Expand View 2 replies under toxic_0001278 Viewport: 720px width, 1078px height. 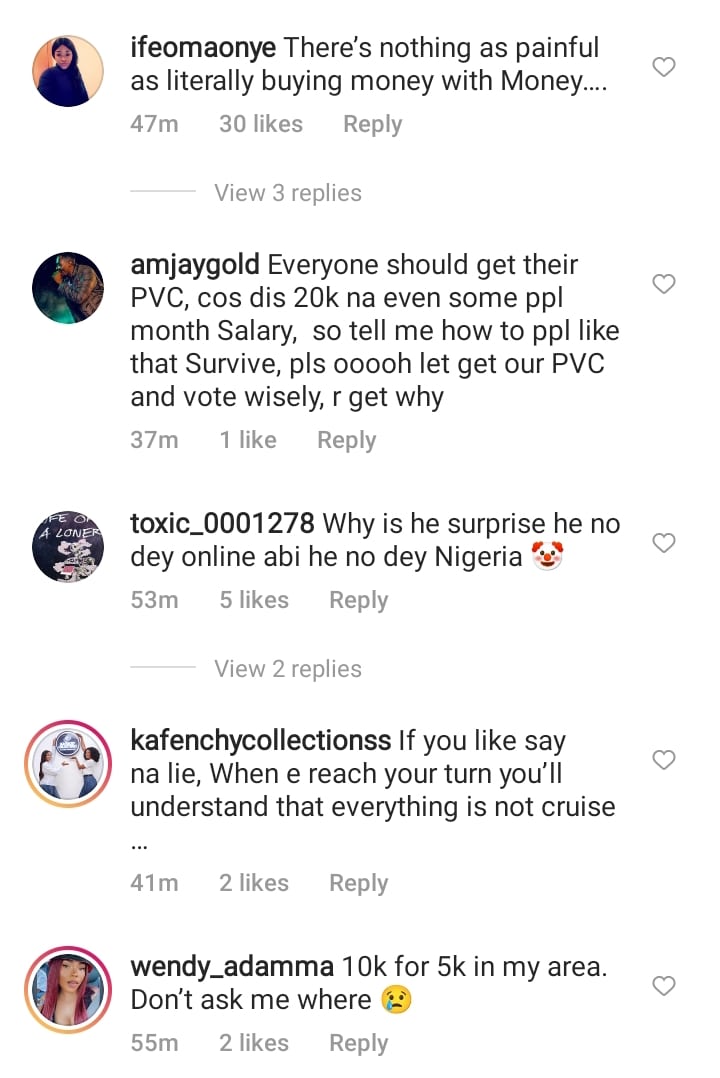[x=288, y=669]
